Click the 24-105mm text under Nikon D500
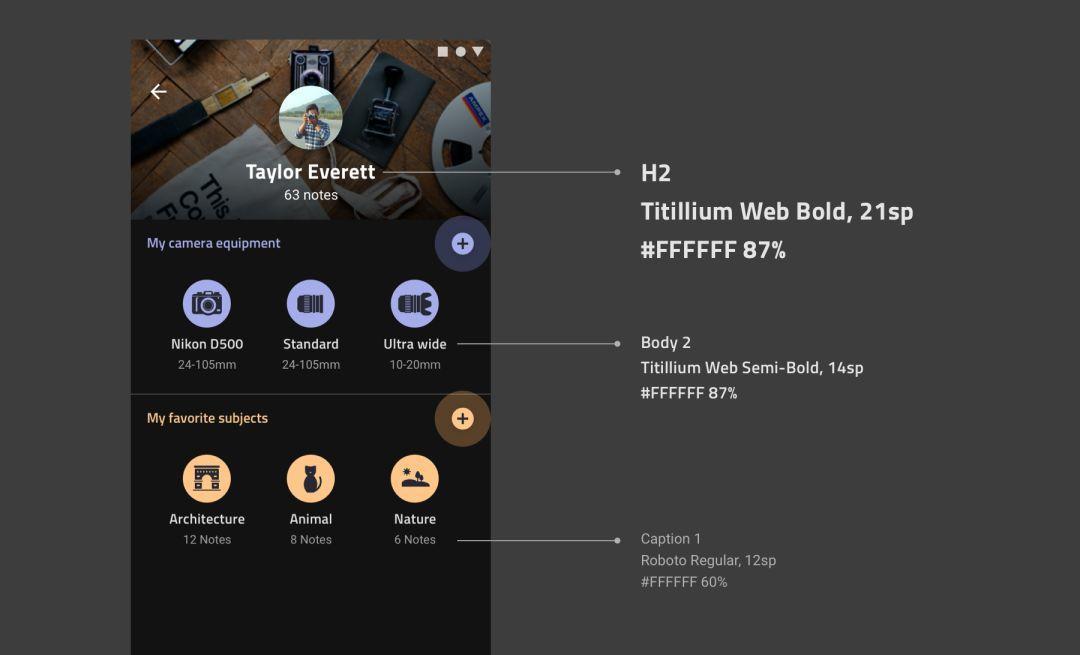Screen dimensions: 1080x655 click(207, 364)
